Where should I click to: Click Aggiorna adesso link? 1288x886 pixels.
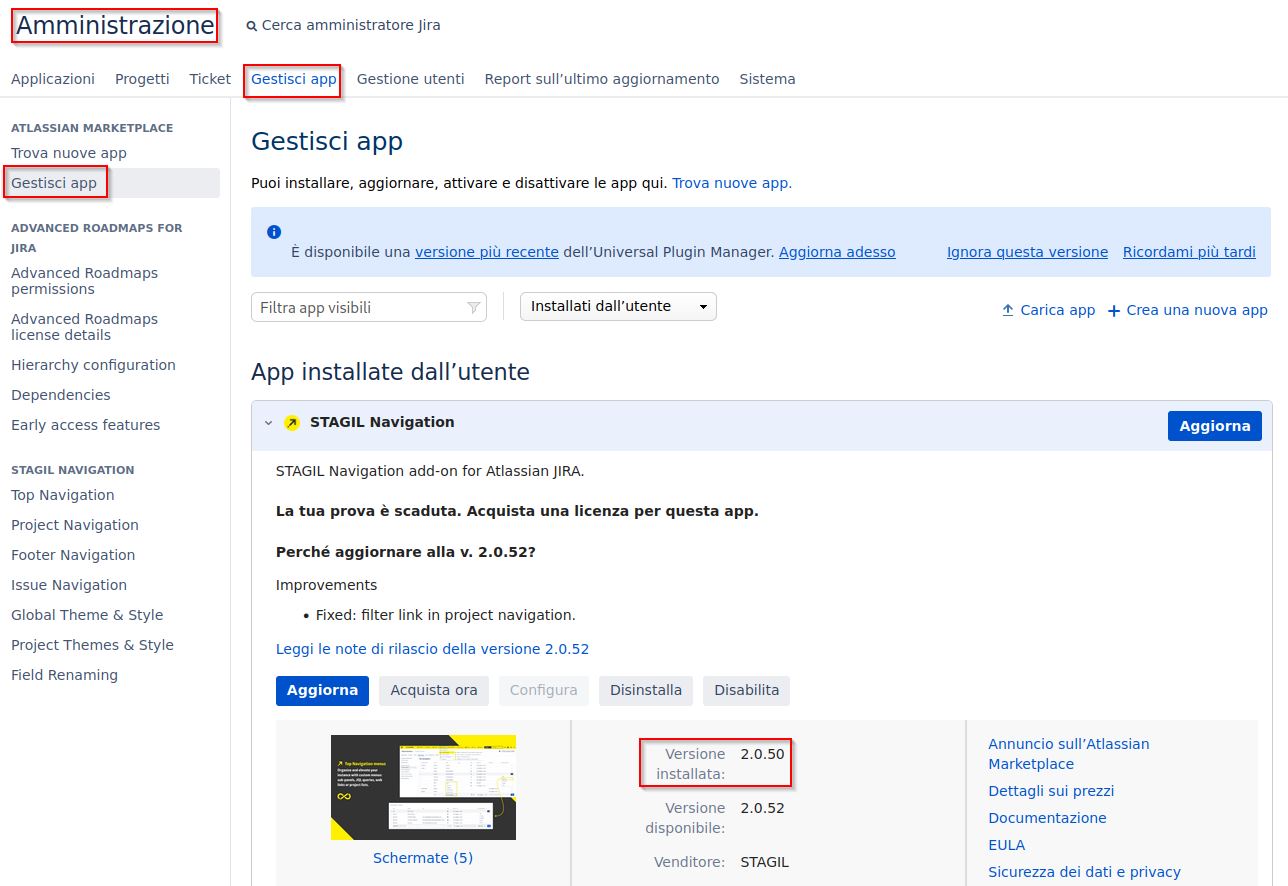[837, 252]
